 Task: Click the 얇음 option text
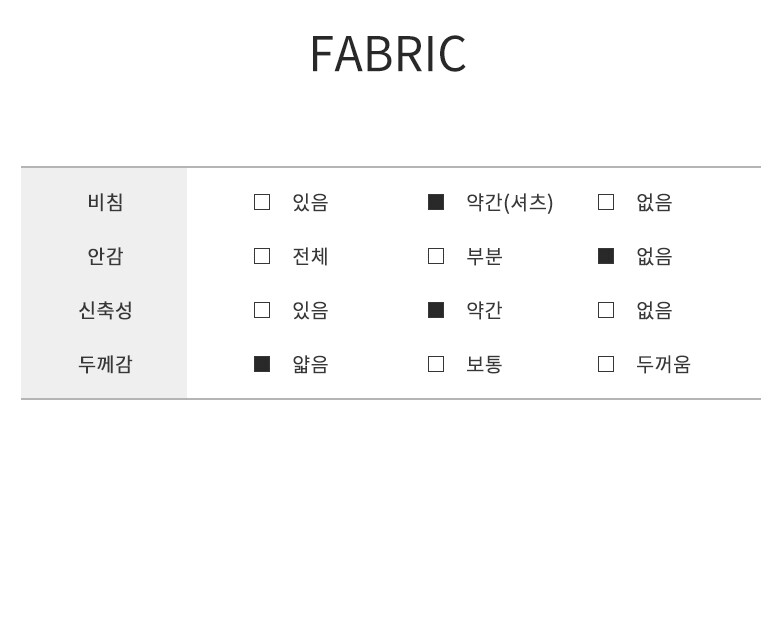point(310,364)
